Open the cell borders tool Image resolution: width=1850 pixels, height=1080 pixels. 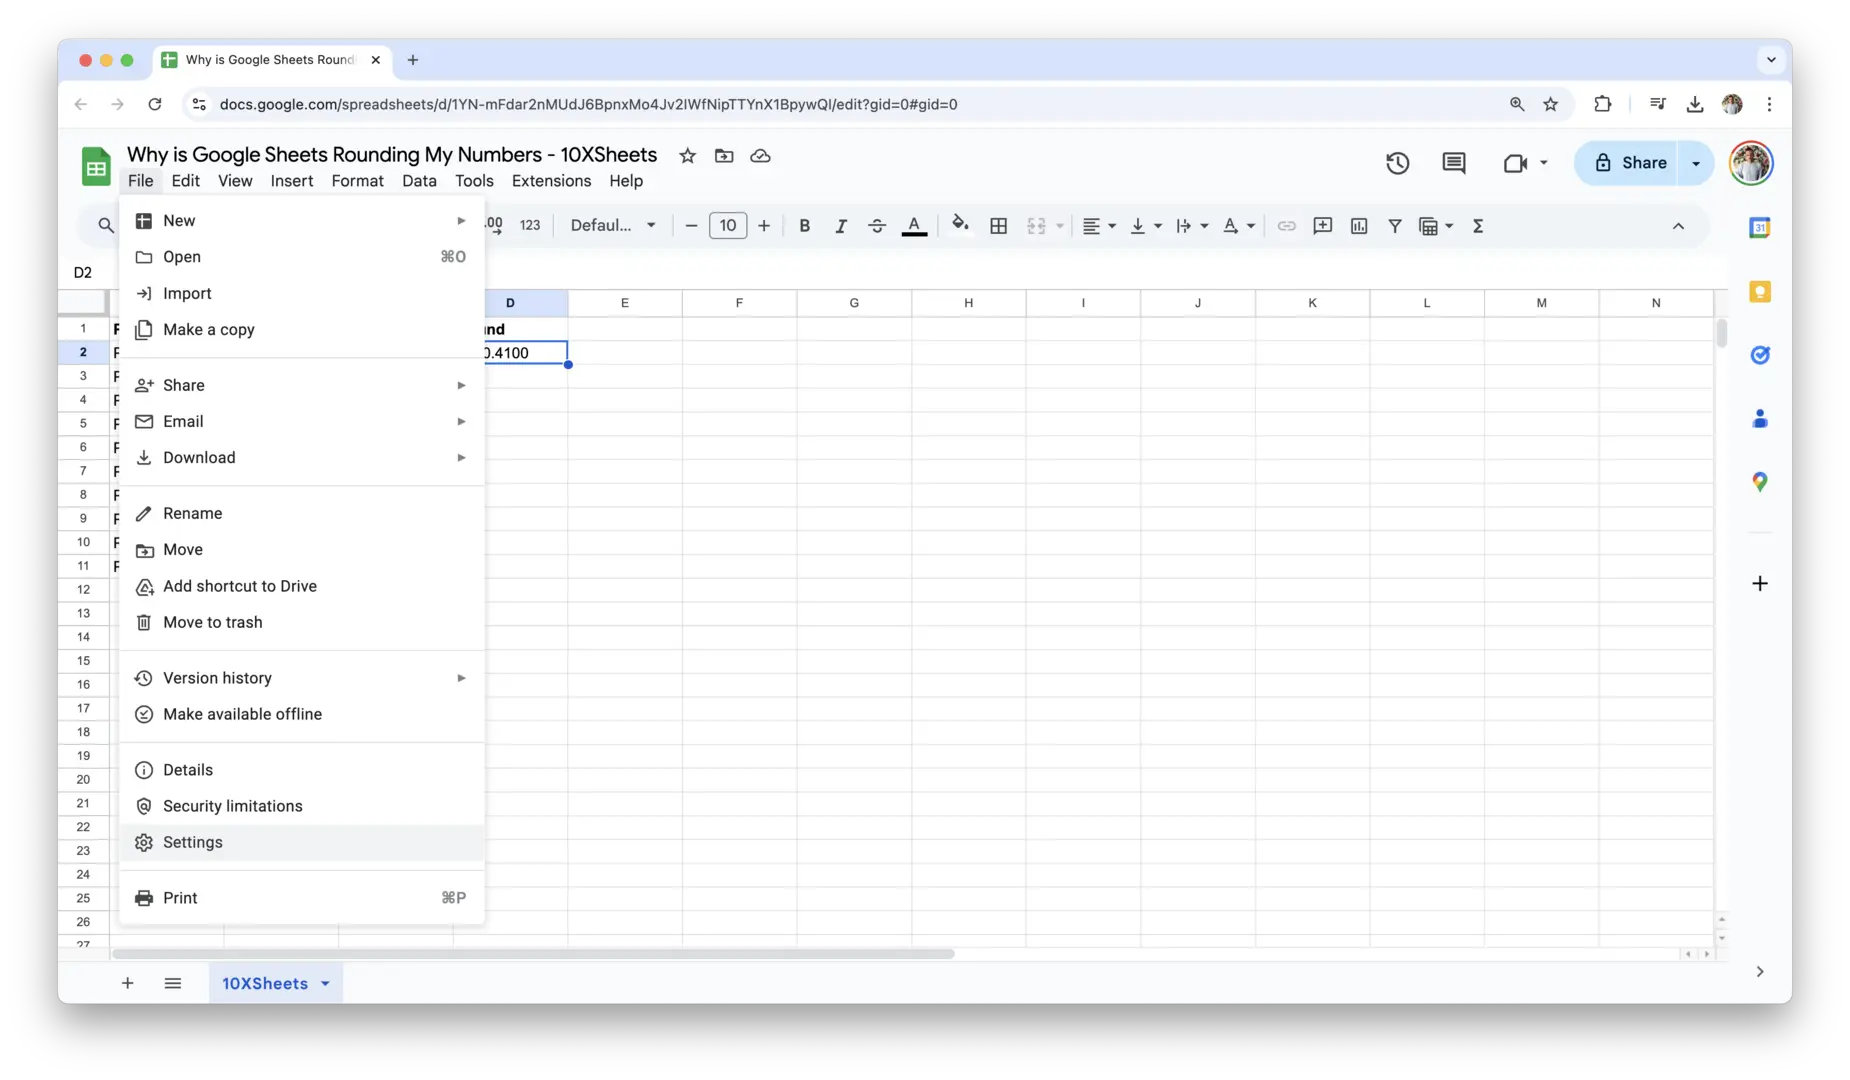pyautogui.click(x=998, y=226)
